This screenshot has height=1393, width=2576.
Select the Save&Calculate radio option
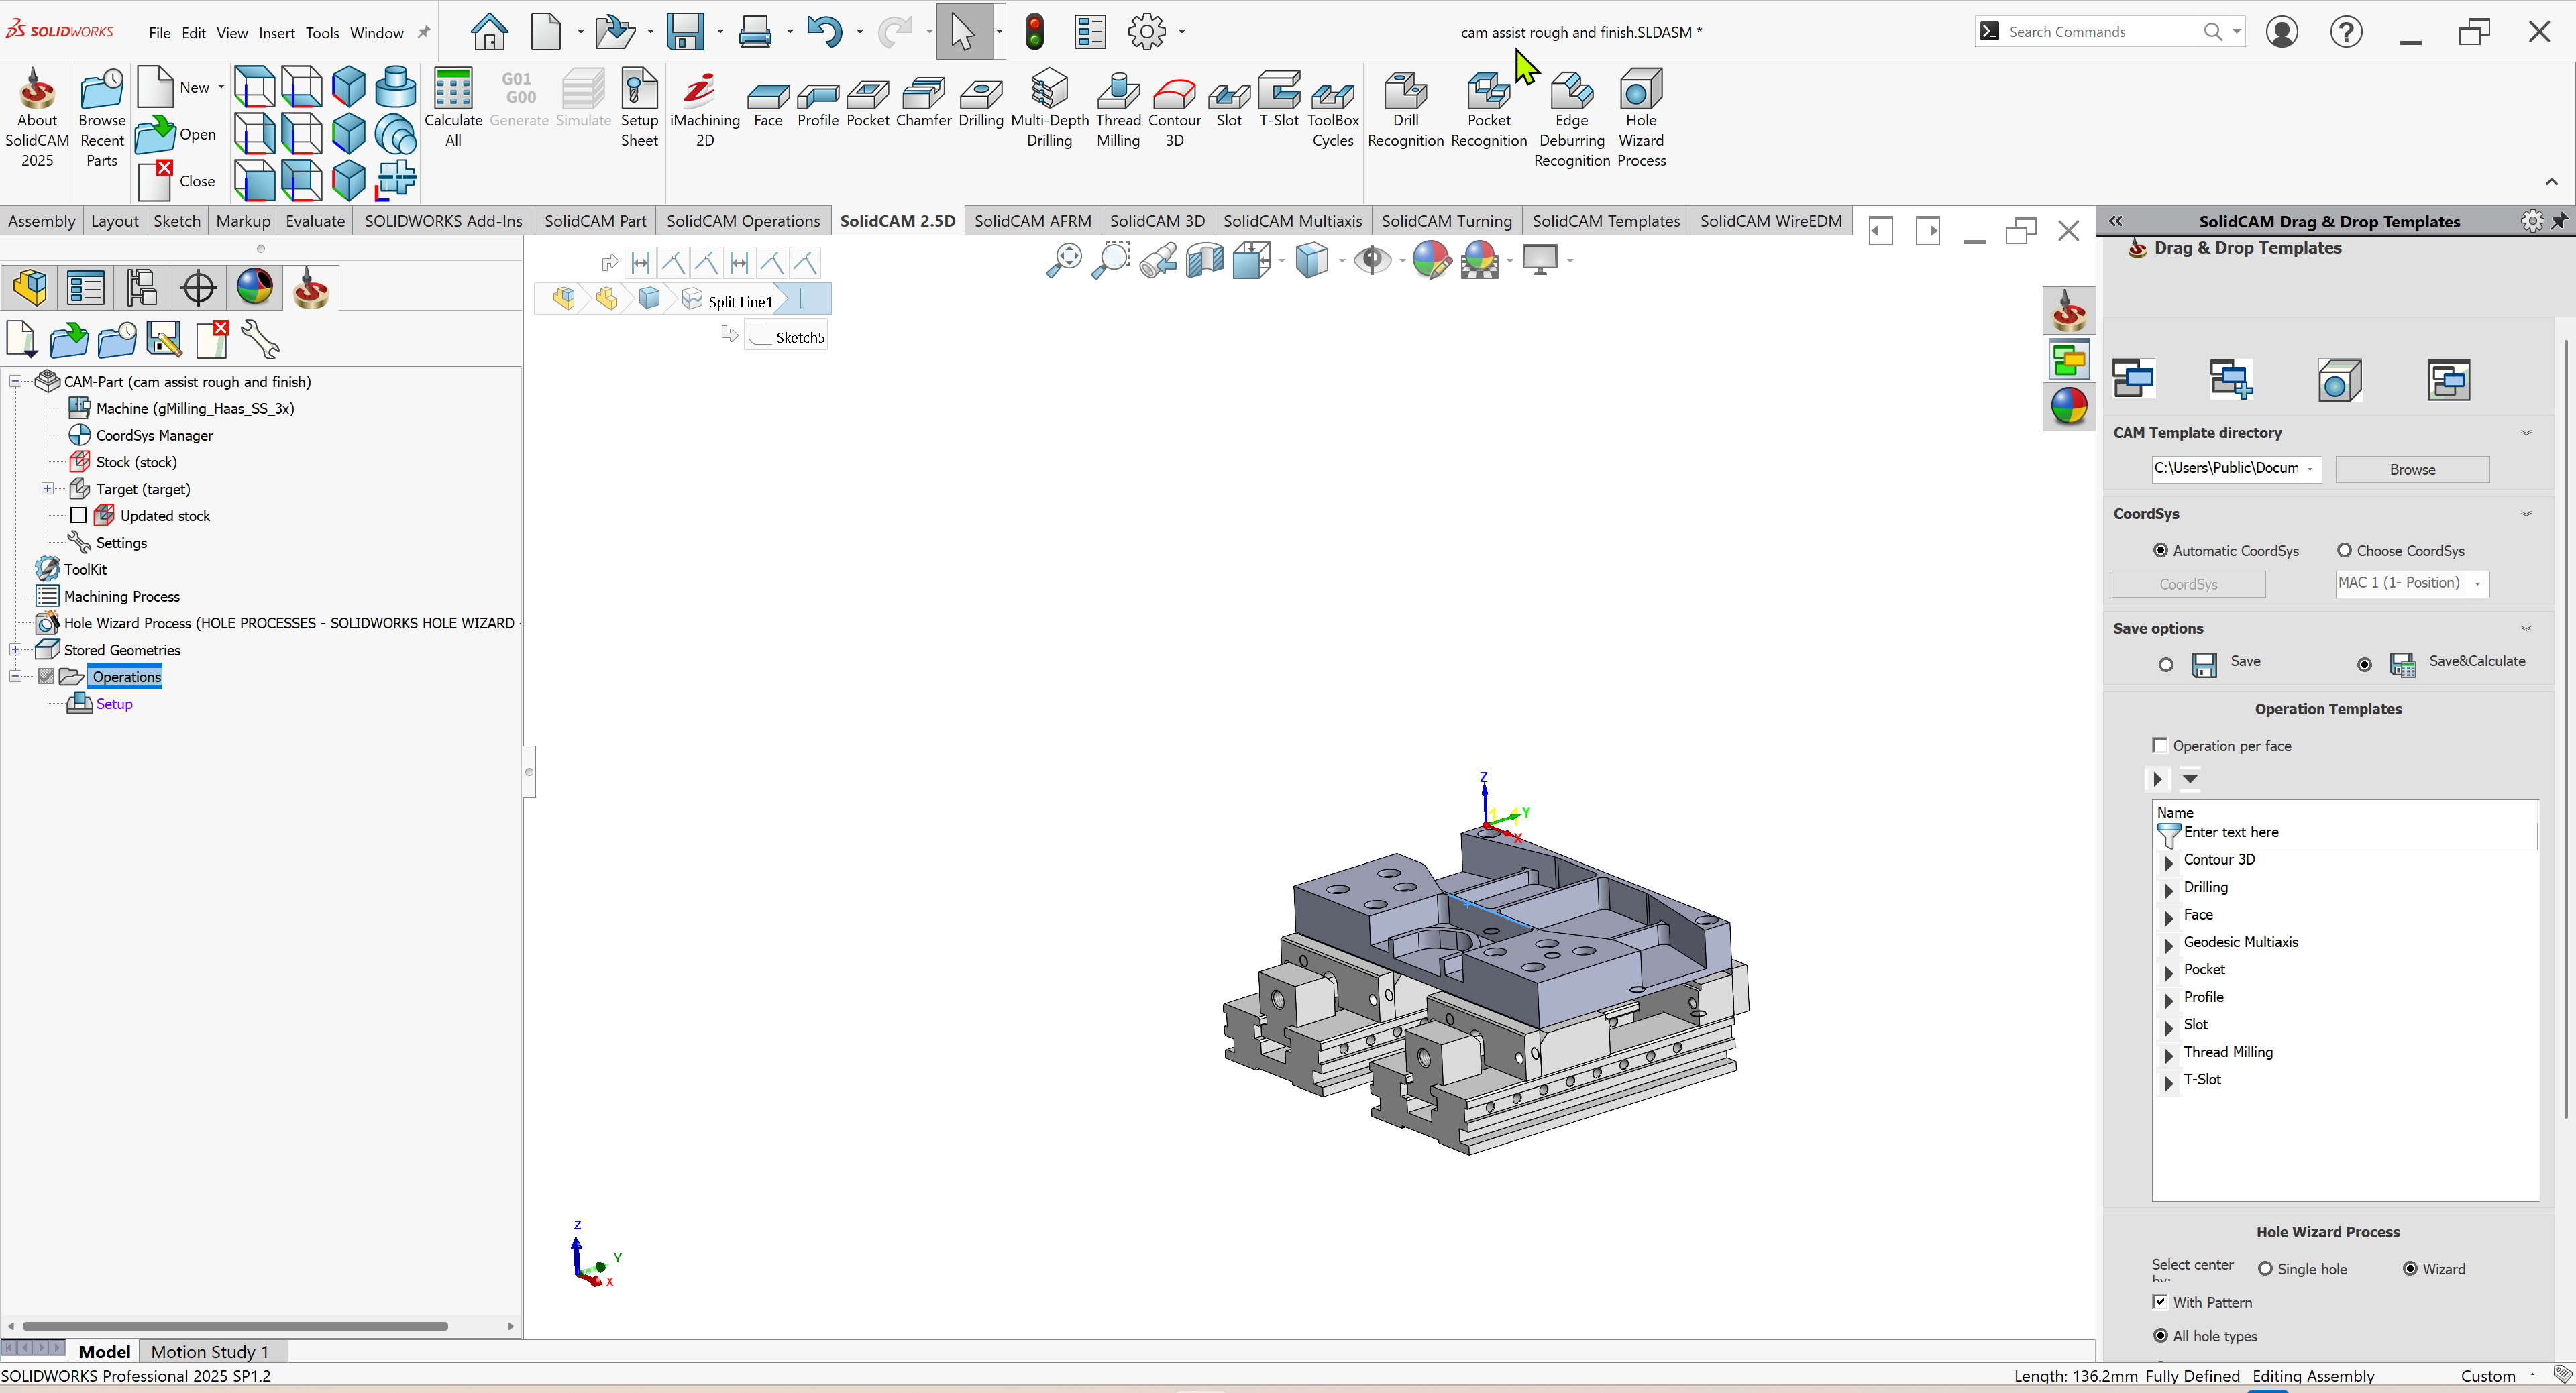2364,664
